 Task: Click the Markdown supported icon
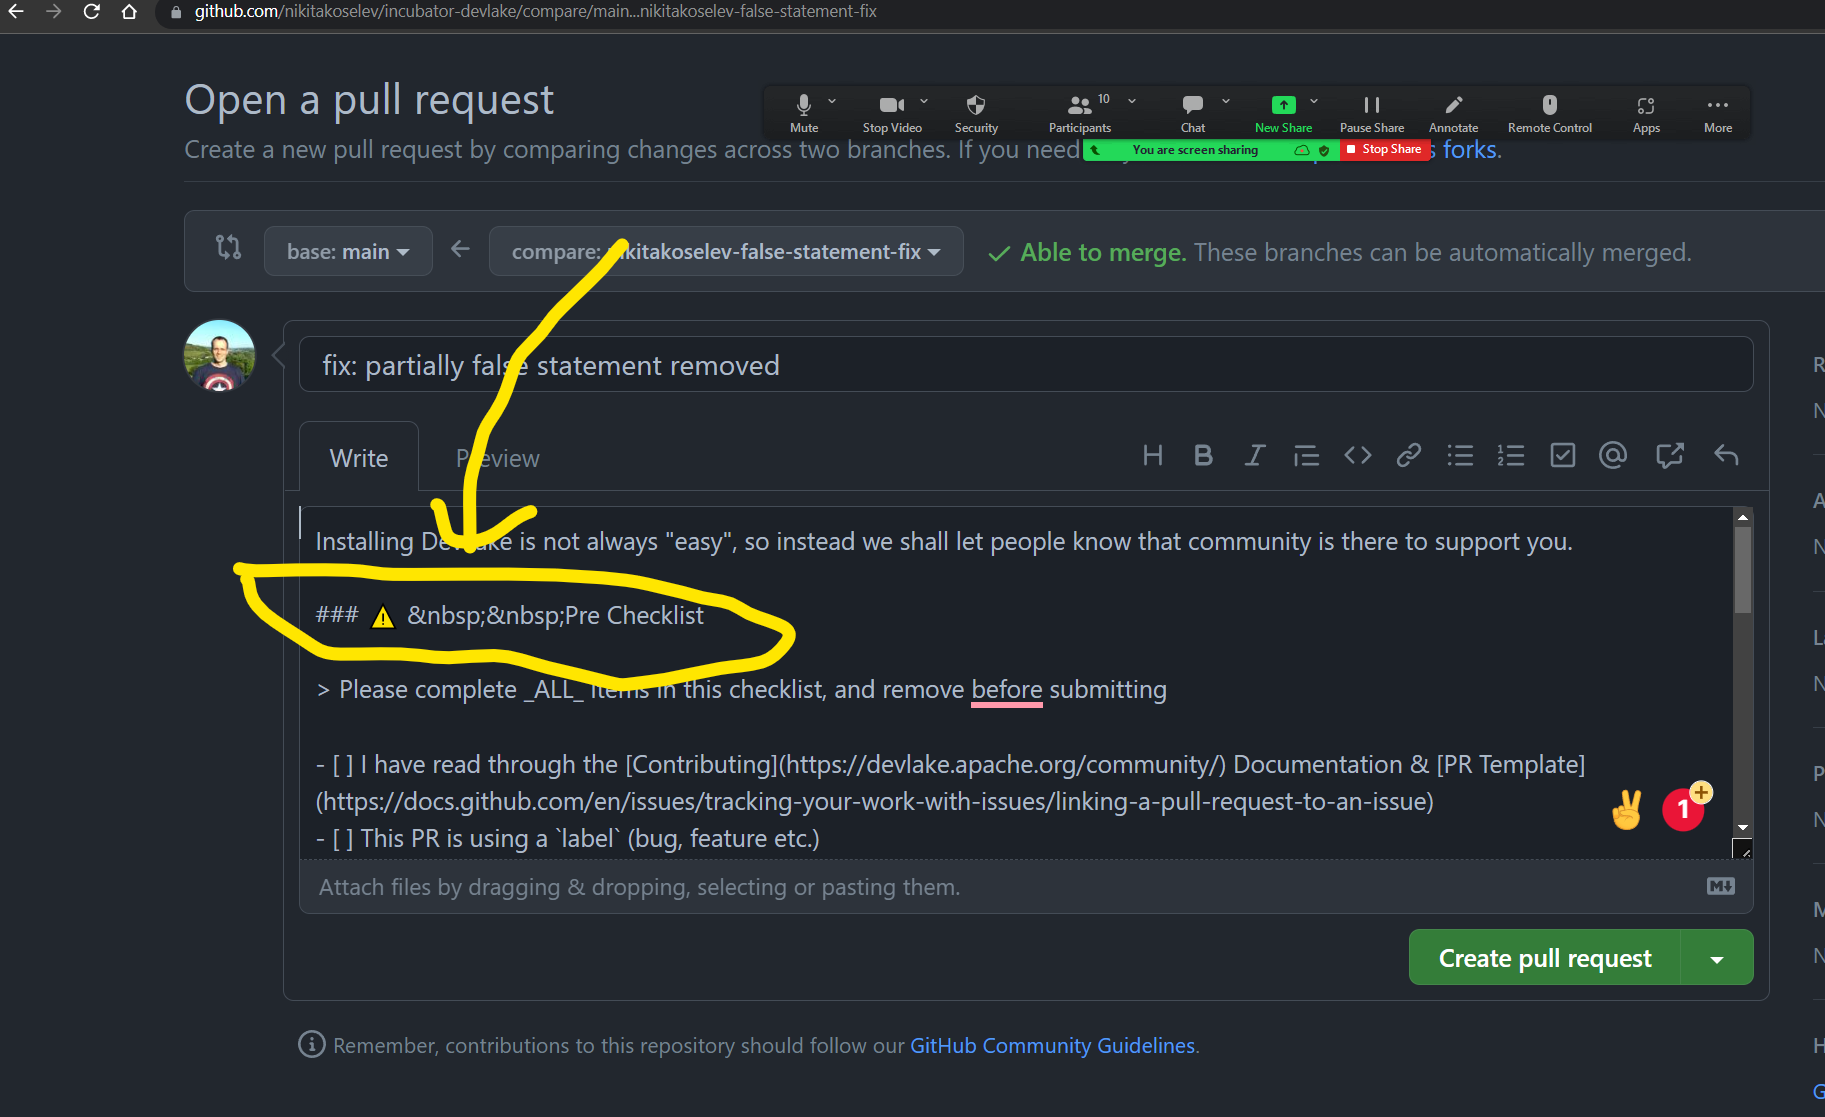(1721, 886)
